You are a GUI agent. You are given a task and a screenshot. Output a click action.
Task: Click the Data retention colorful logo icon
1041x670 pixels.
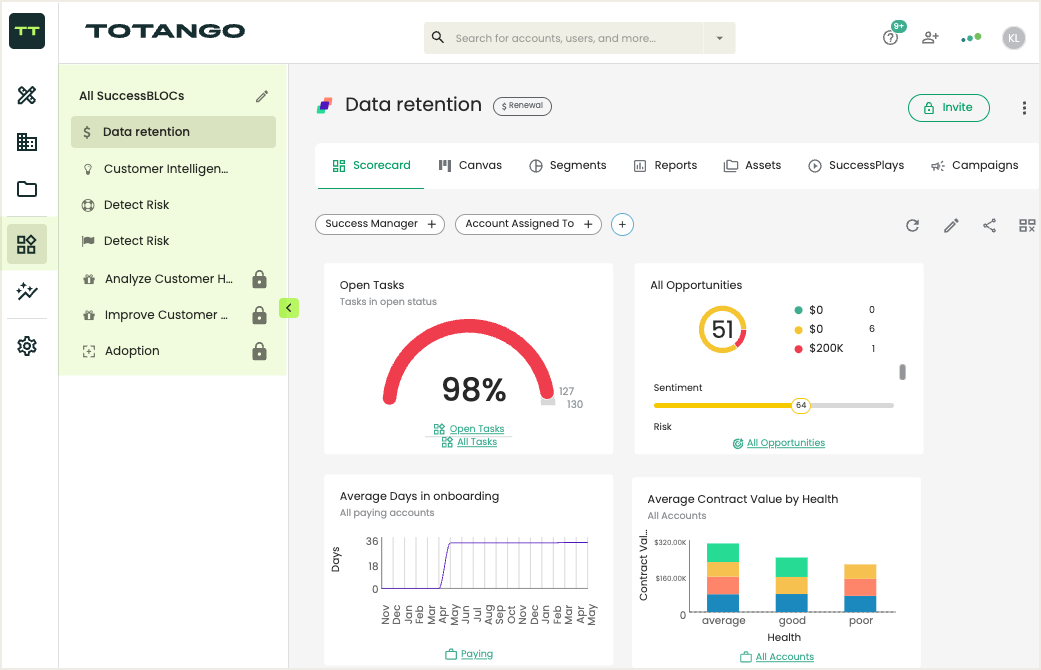click(x=324, y=106)
